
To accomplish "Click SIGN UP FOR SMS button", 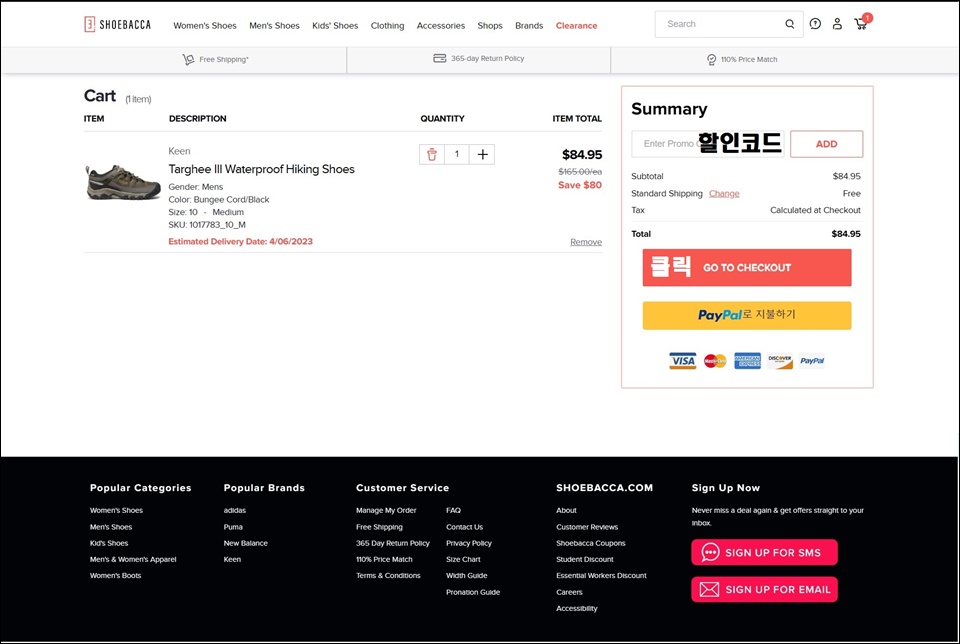I will (764, 553).
